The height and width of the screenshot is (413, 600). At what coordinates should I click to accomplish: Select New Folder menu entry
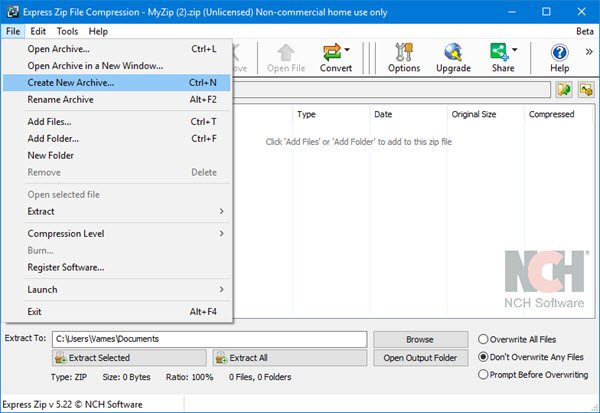coord(117,155)
